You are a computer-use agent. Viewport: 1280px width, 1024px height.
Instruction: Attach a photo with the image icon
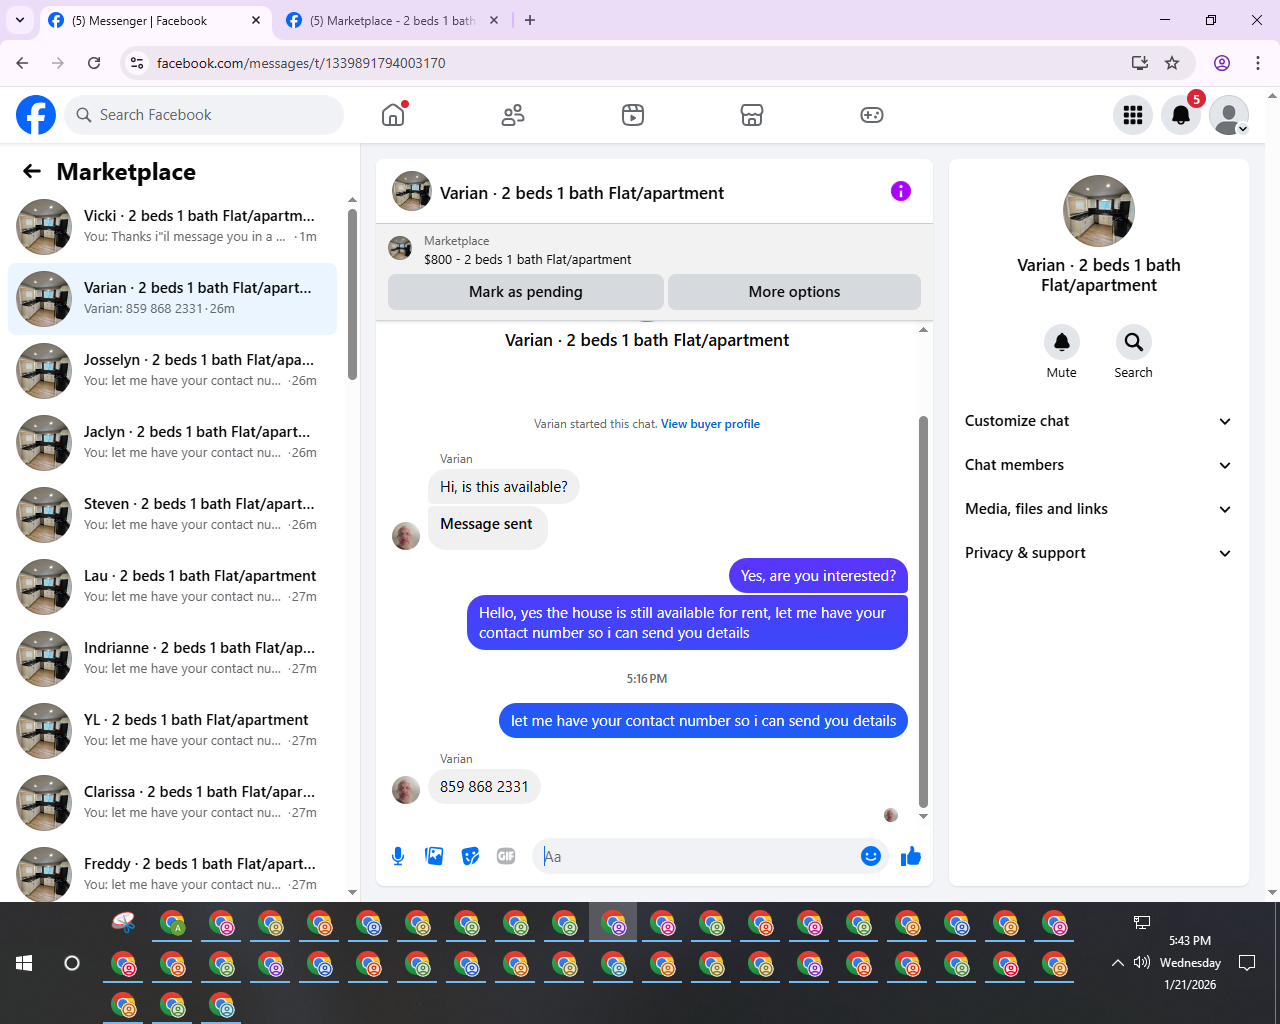(x=434, y=856)
